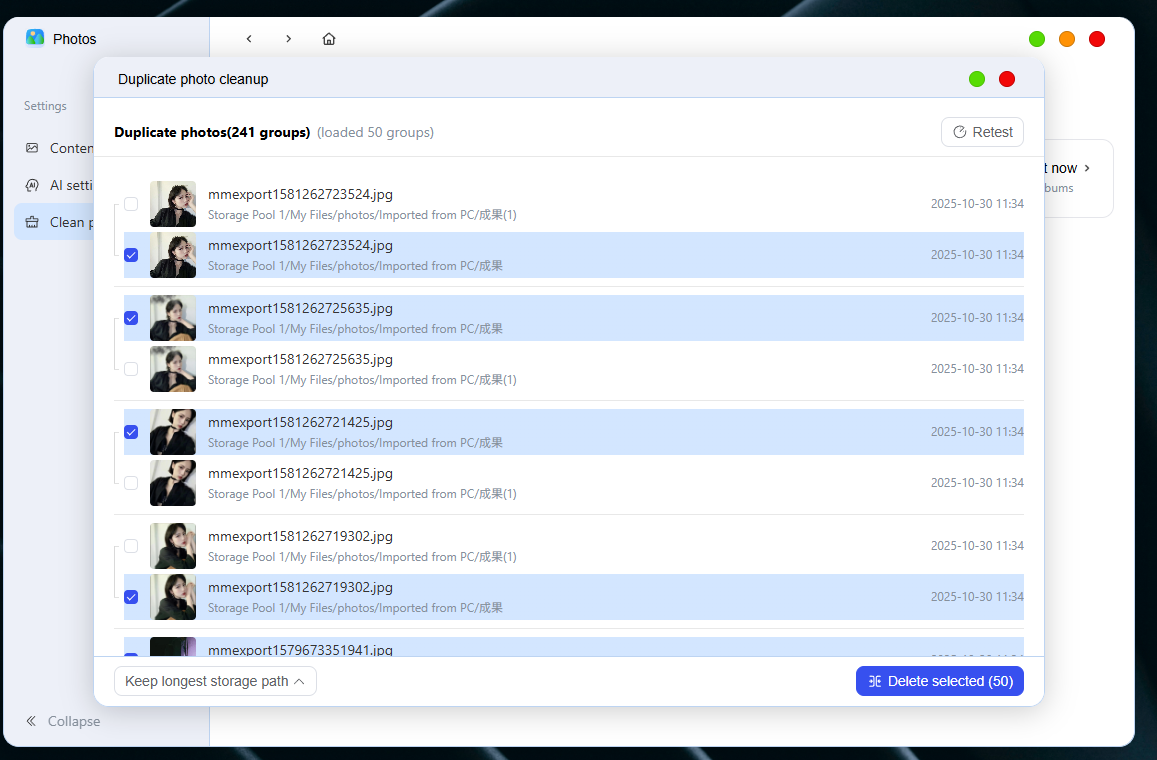The height and width of the screenshot is (760, 1157).
Task: Maximize the Duplicate photo cleanup dialog
Action: click(977, 79)
